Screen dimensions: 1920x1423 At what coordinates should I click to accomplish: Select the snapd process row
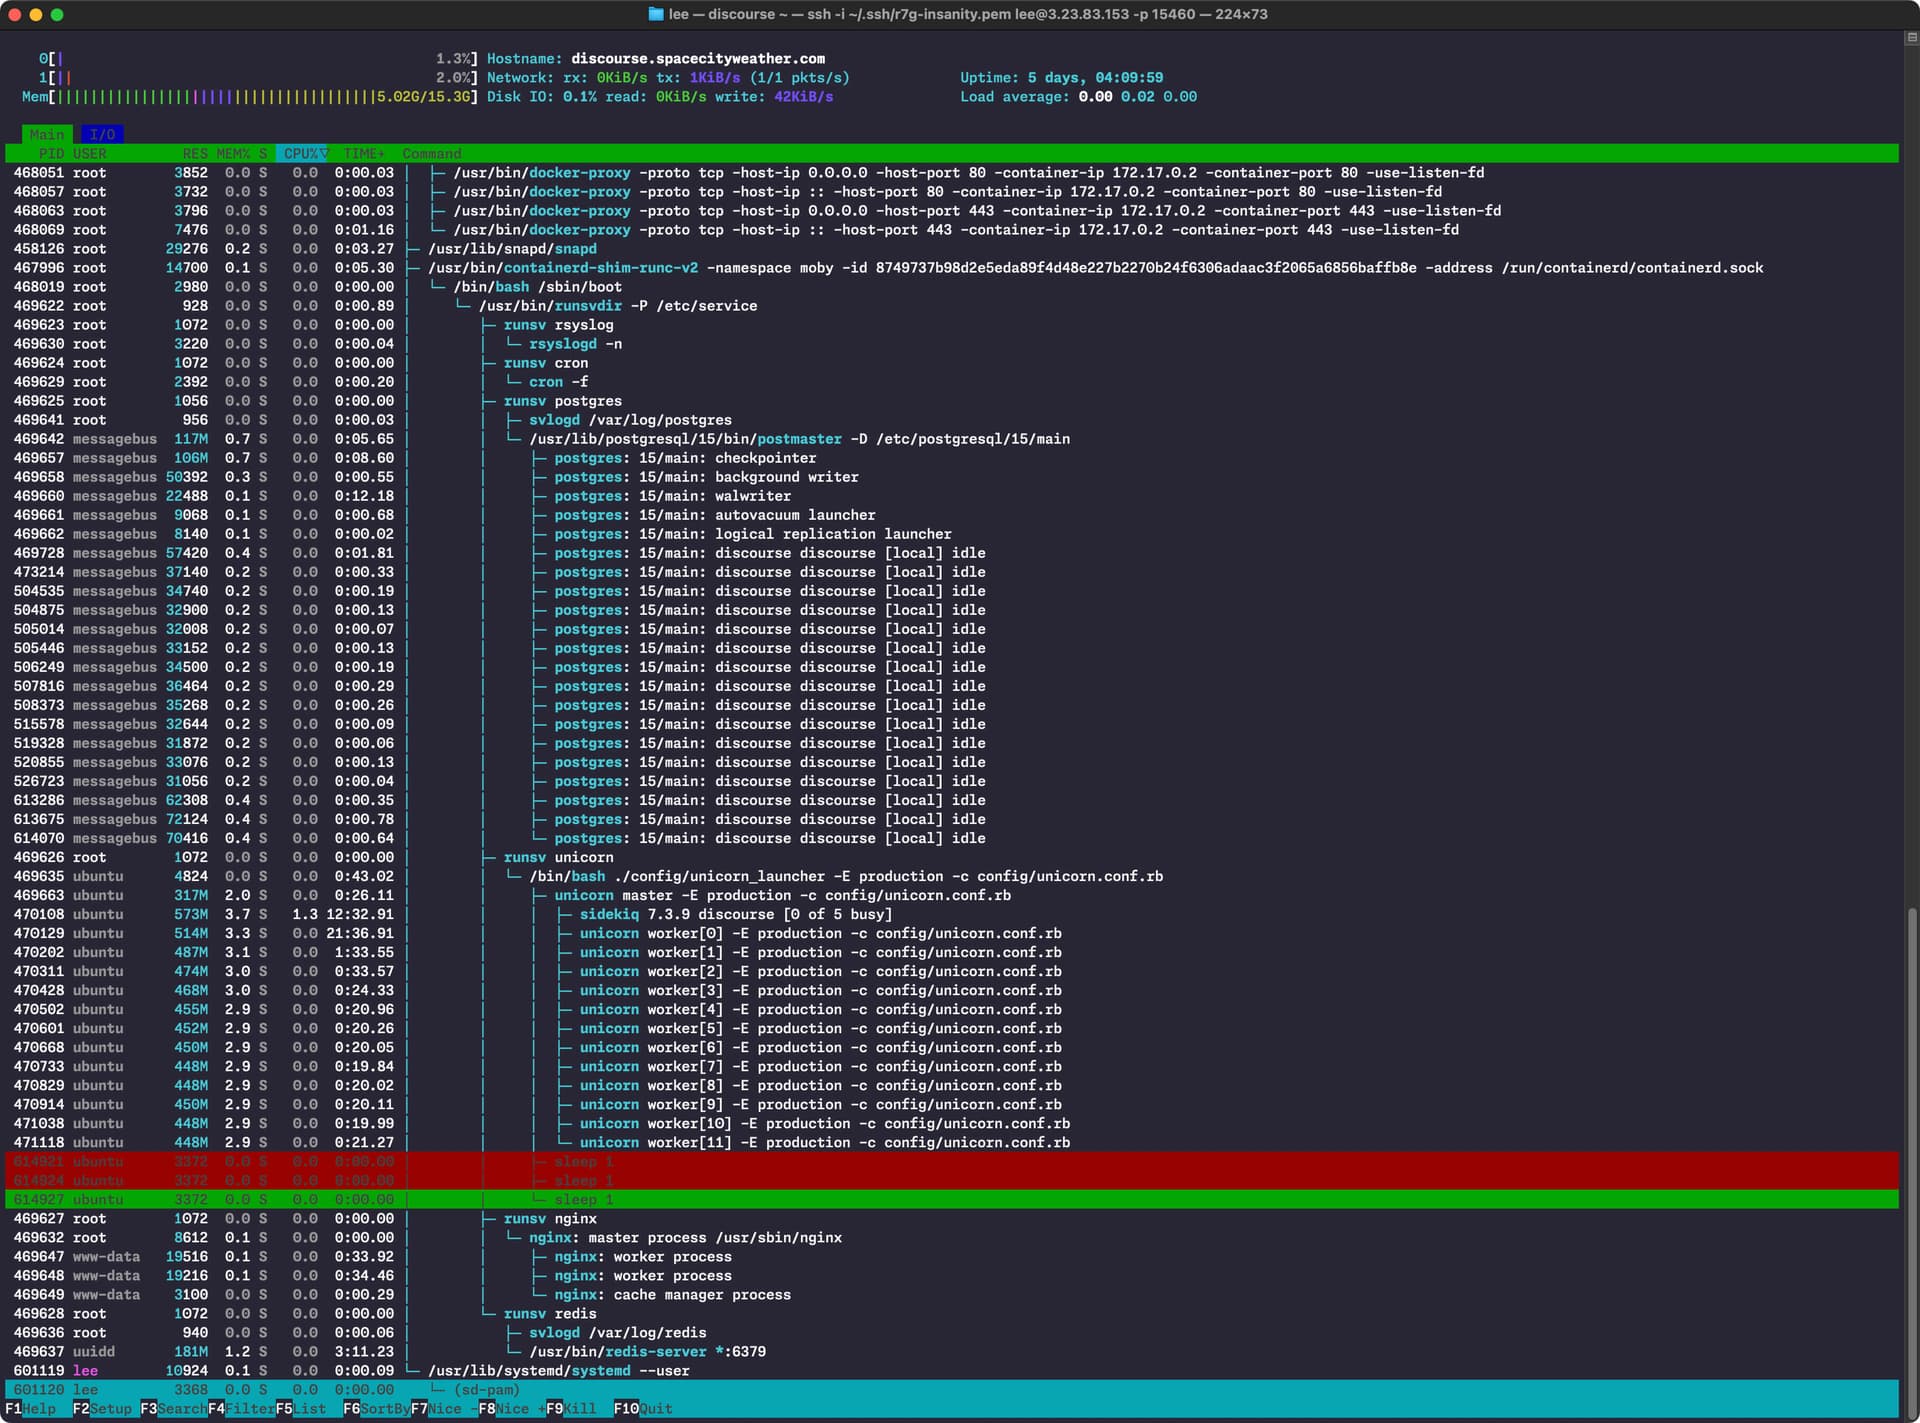951,249
